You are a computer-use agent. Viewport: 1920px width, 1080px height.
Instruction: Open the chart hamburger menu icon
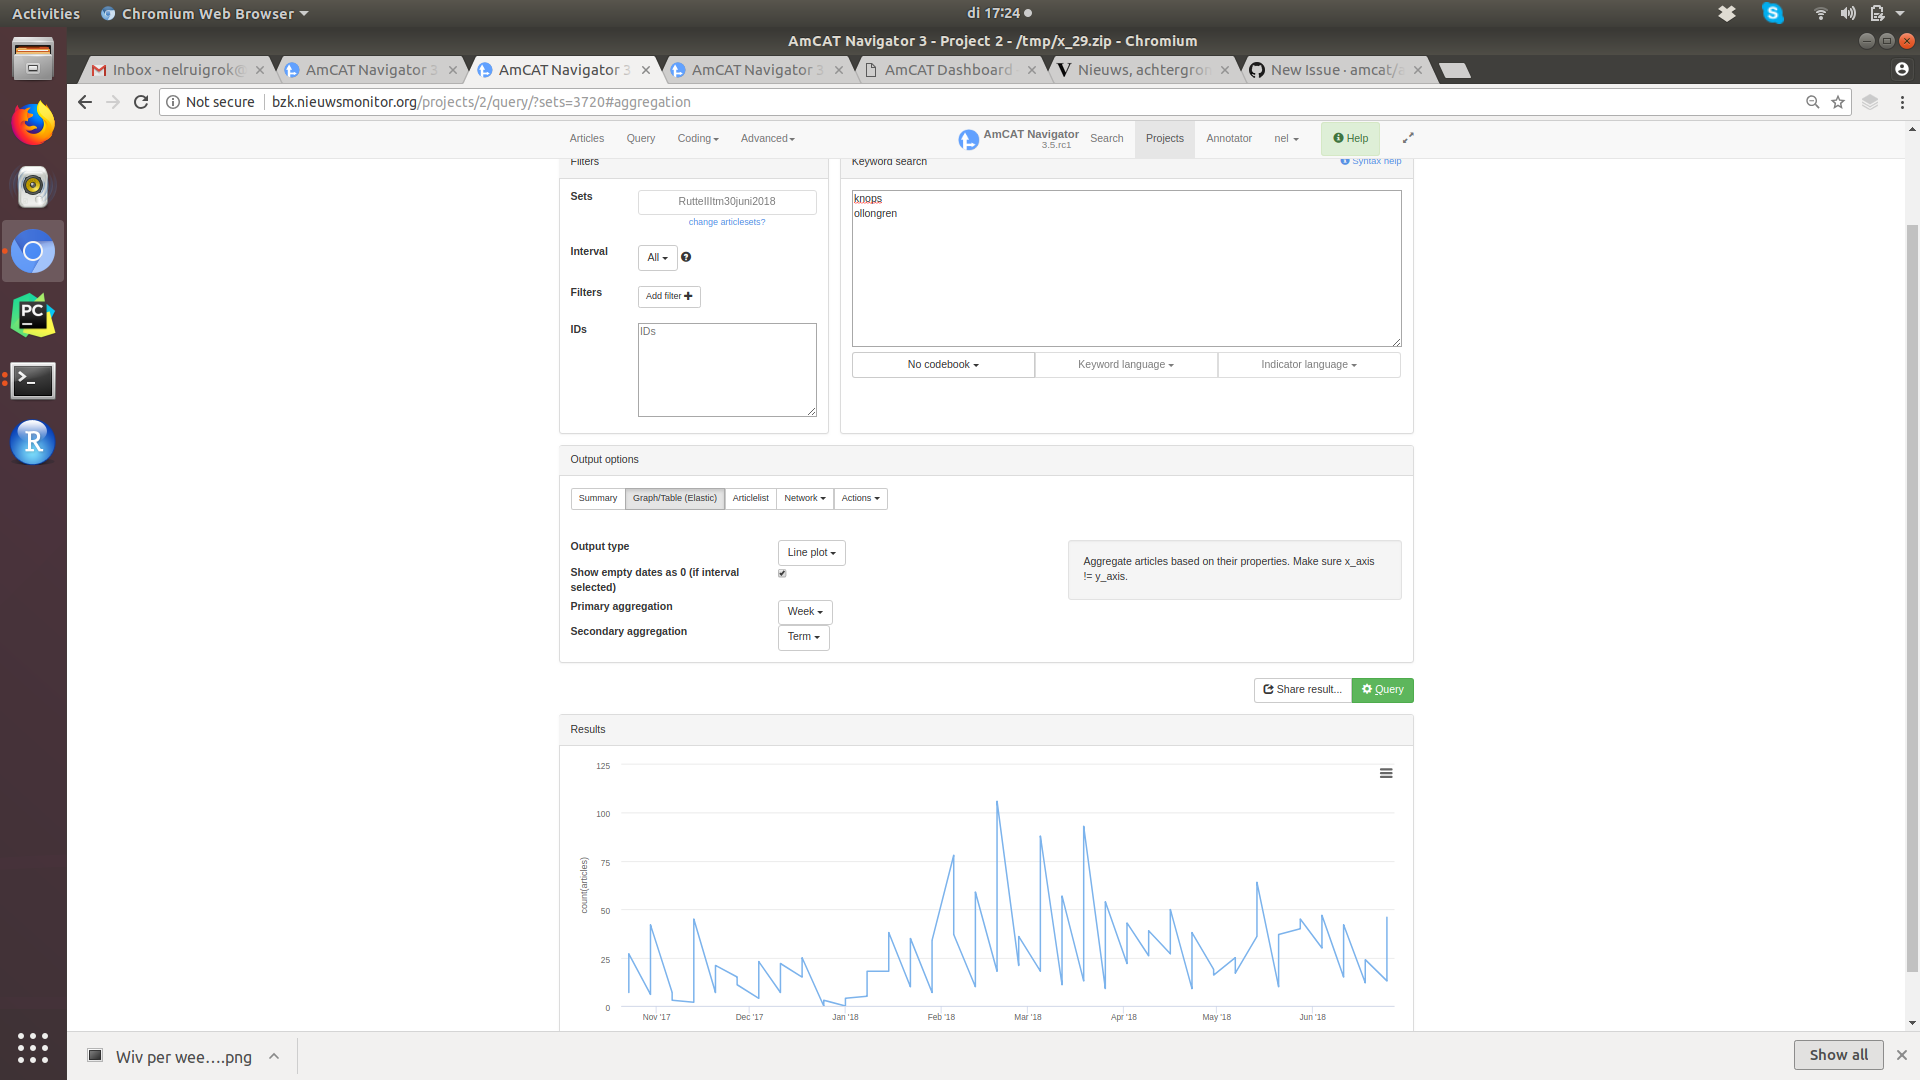[1386, 773]
